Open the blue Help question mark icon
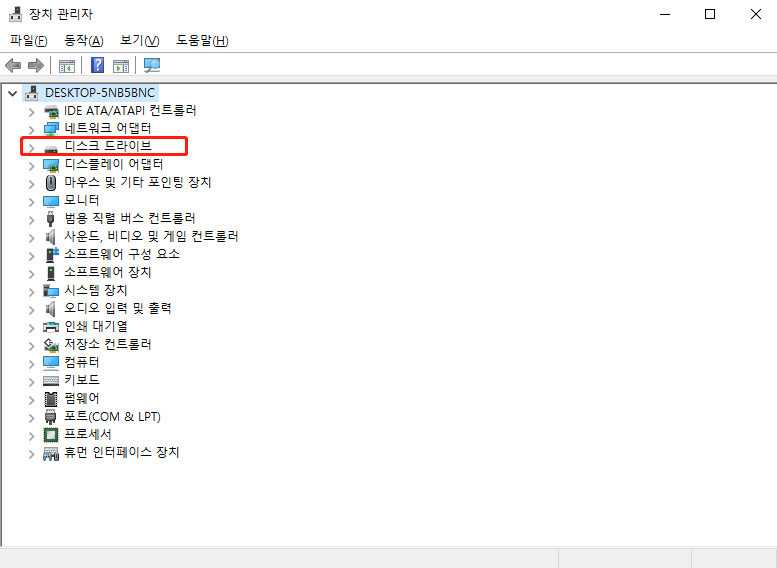 [x=98, y=65]
